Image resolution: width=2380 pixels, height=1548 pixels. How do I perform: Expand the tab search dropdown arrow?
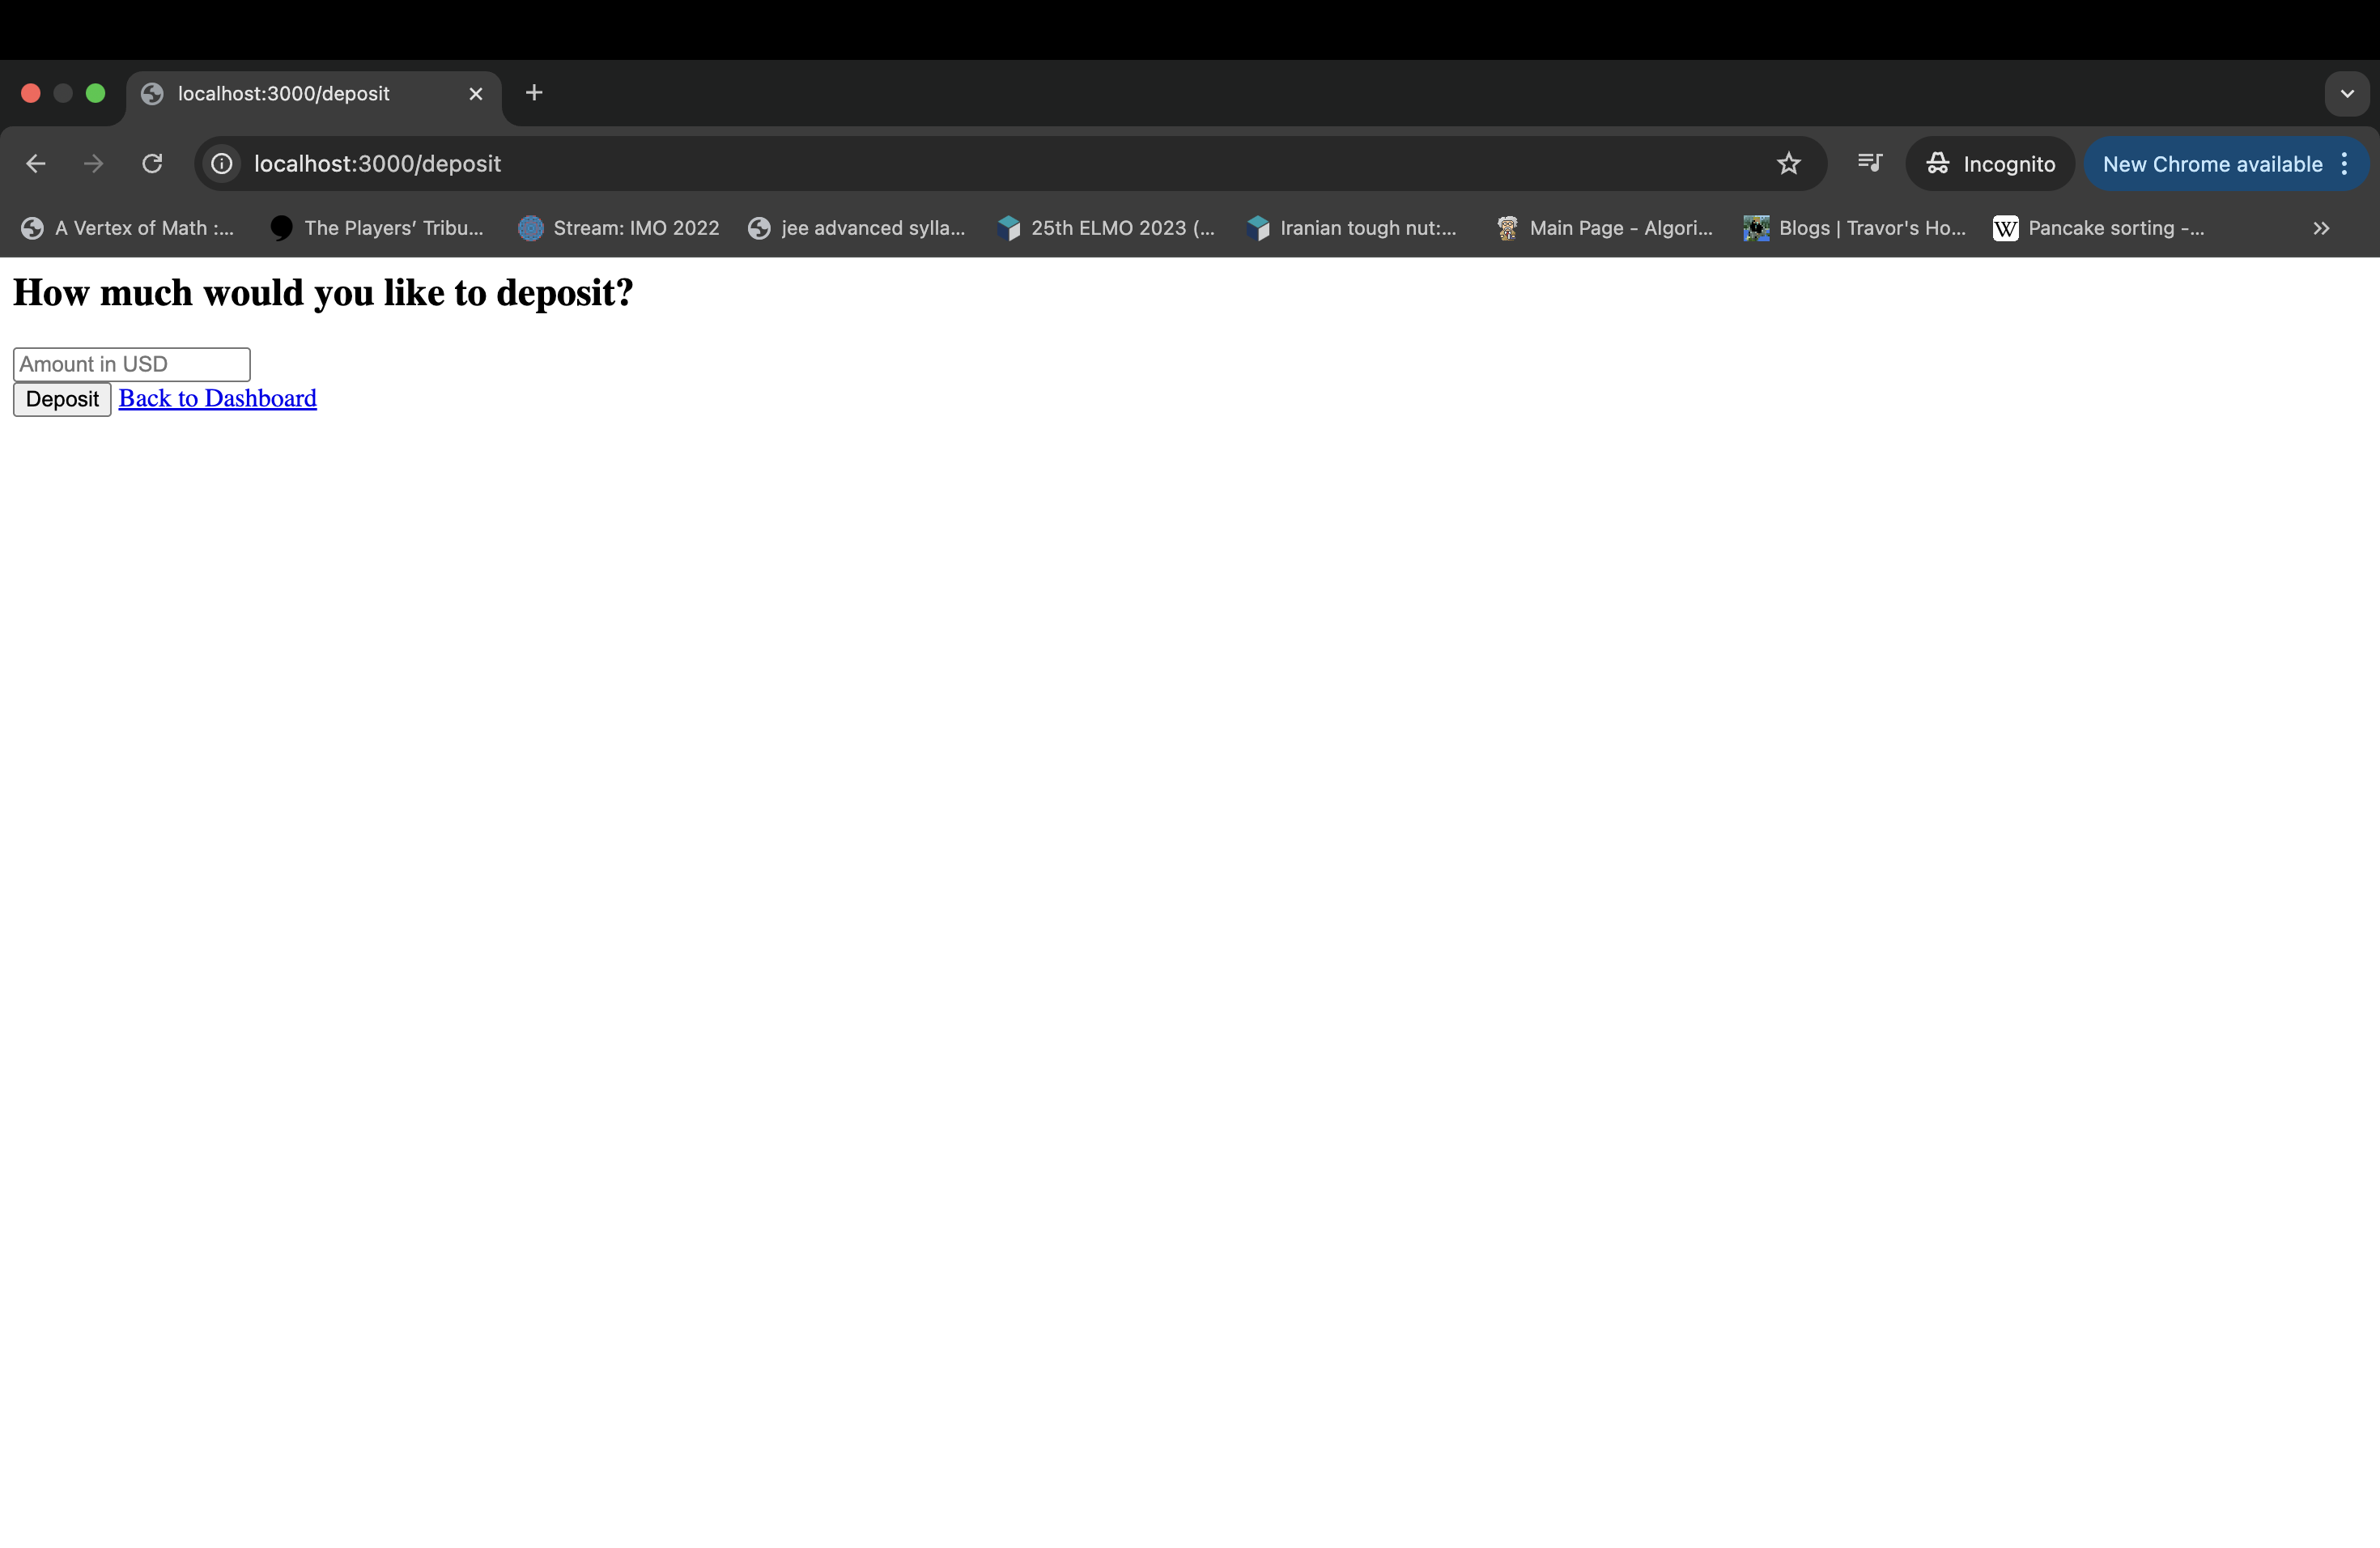pyautogui.click(x=2346, y=94)
